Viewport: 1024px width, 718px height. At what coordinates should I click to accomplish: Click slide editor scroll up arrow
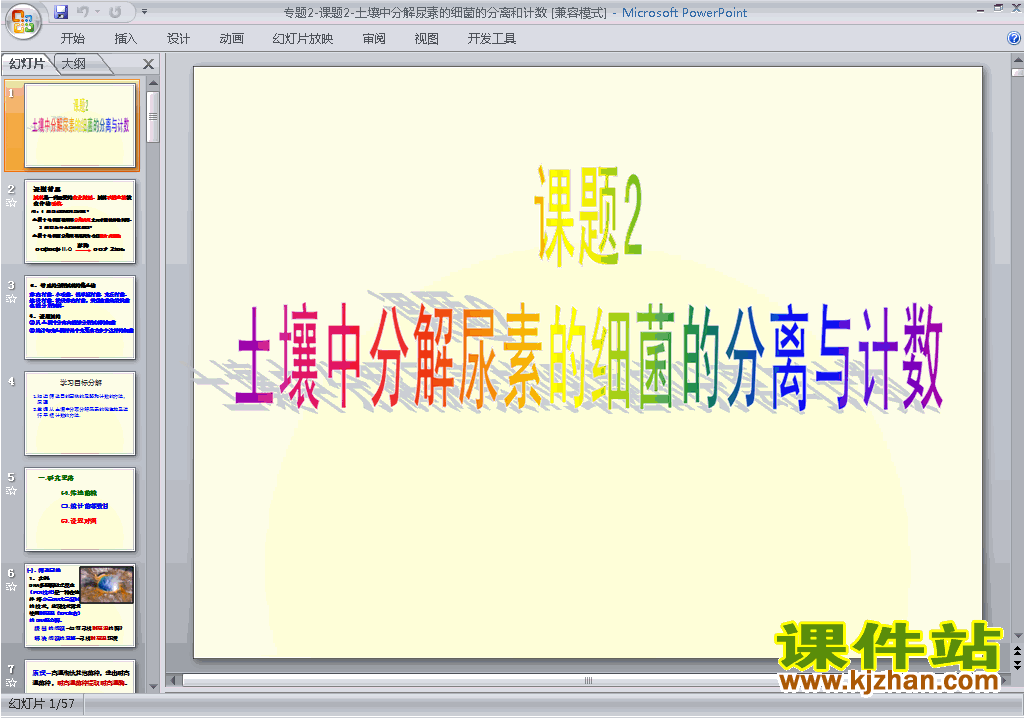[x=1017, y=60]
